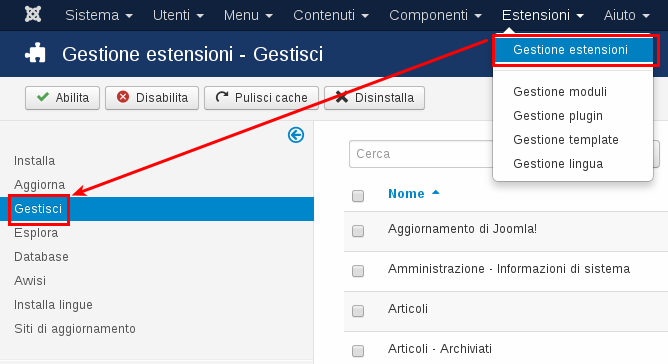668x364 pixels.
Task: Open the Sistema dropdown menu
Action: click(x=99, y=15)
